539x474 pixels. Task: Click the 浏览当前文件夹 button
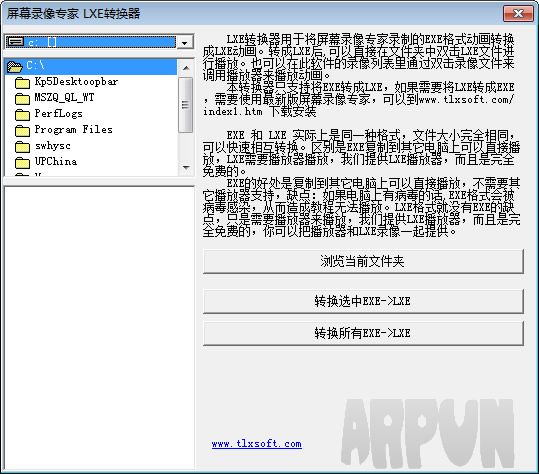363,262
